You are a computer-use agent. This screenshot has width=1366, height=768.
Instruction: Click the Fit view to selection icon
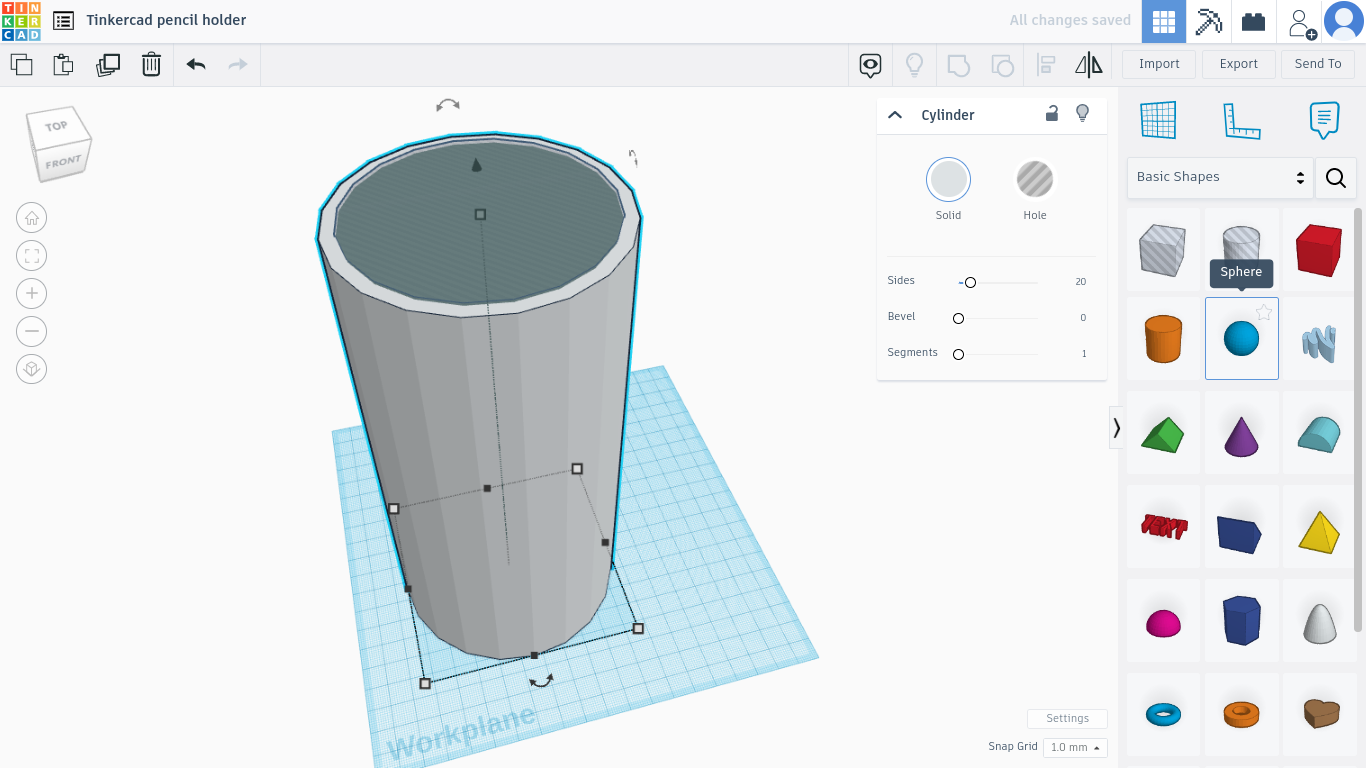(31, 255)
